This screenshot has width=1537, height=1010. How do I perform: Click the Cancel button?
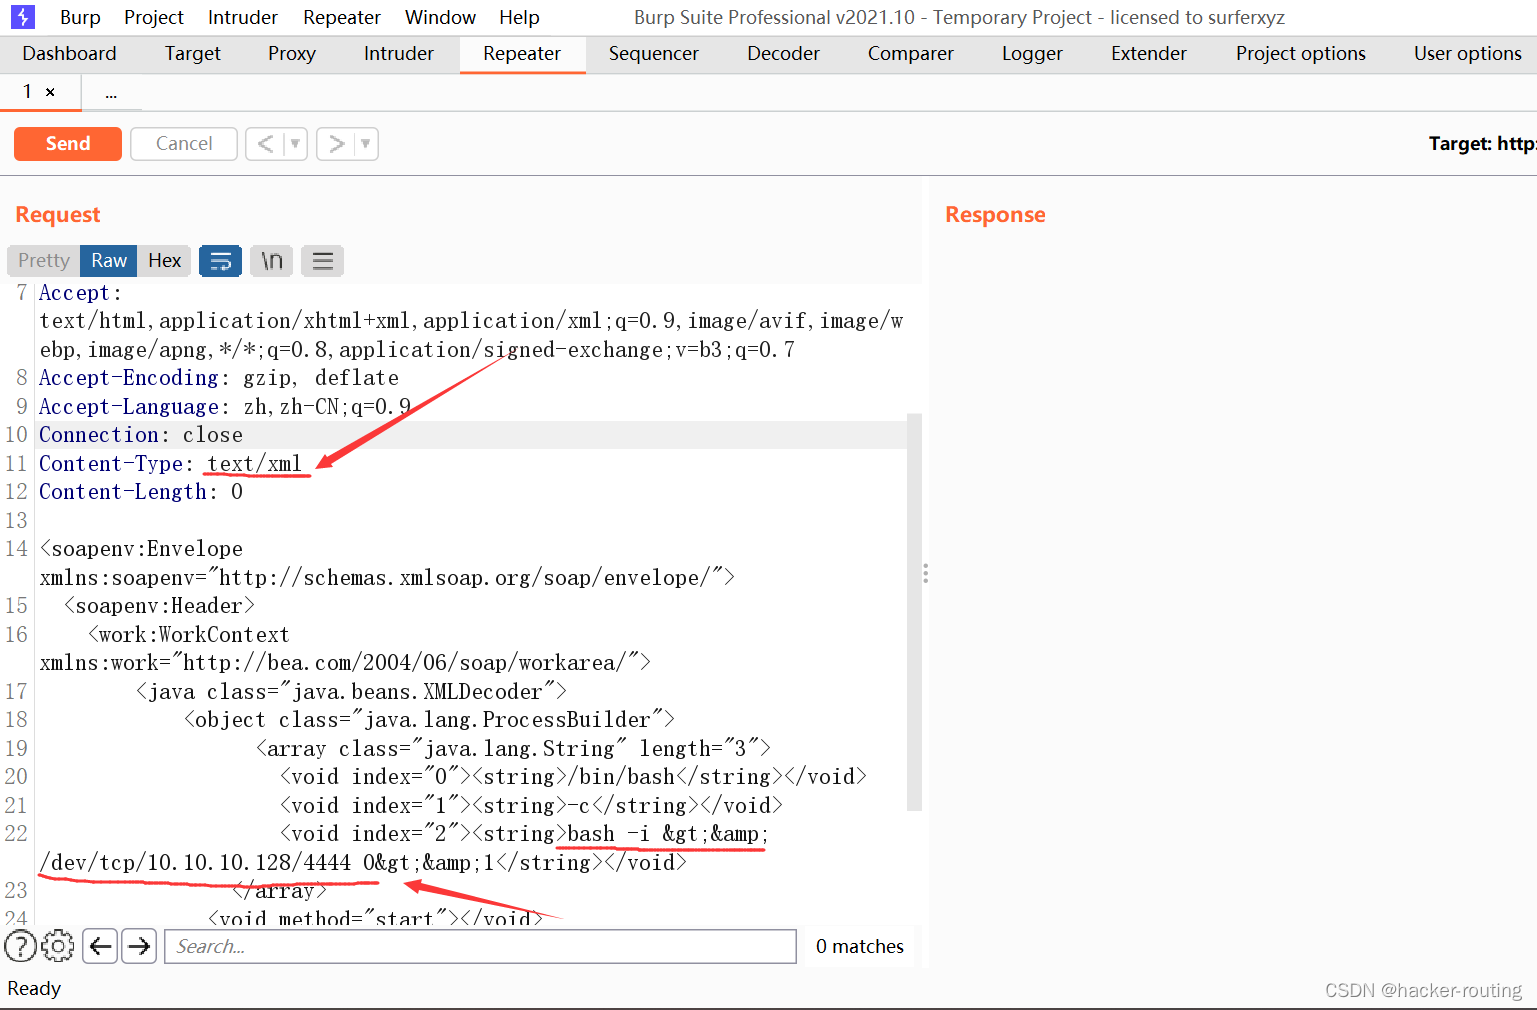point(184,144)
